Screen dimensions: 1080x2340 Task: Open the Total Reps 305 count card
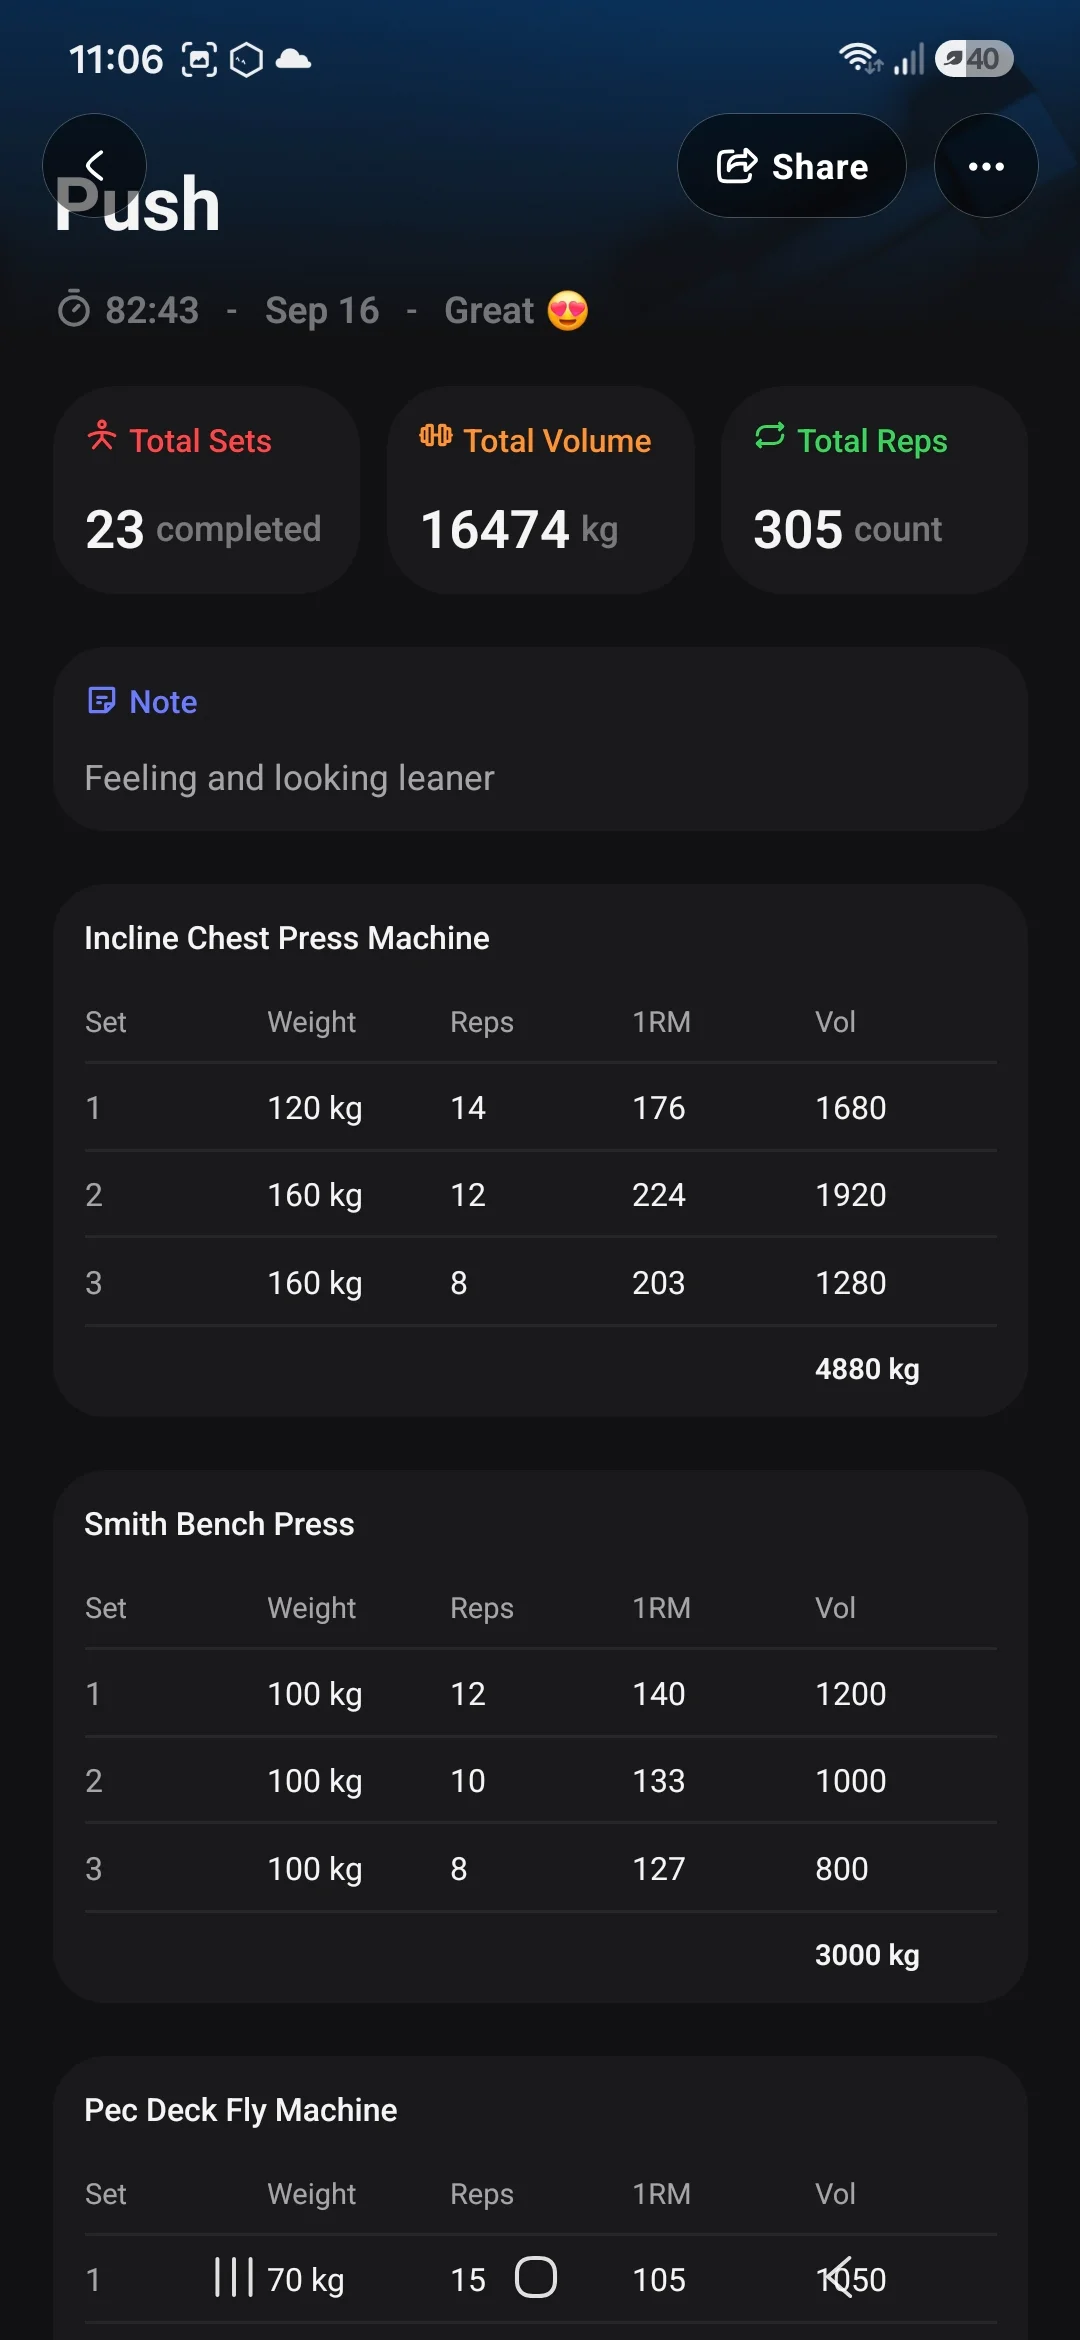pos(874,490)
